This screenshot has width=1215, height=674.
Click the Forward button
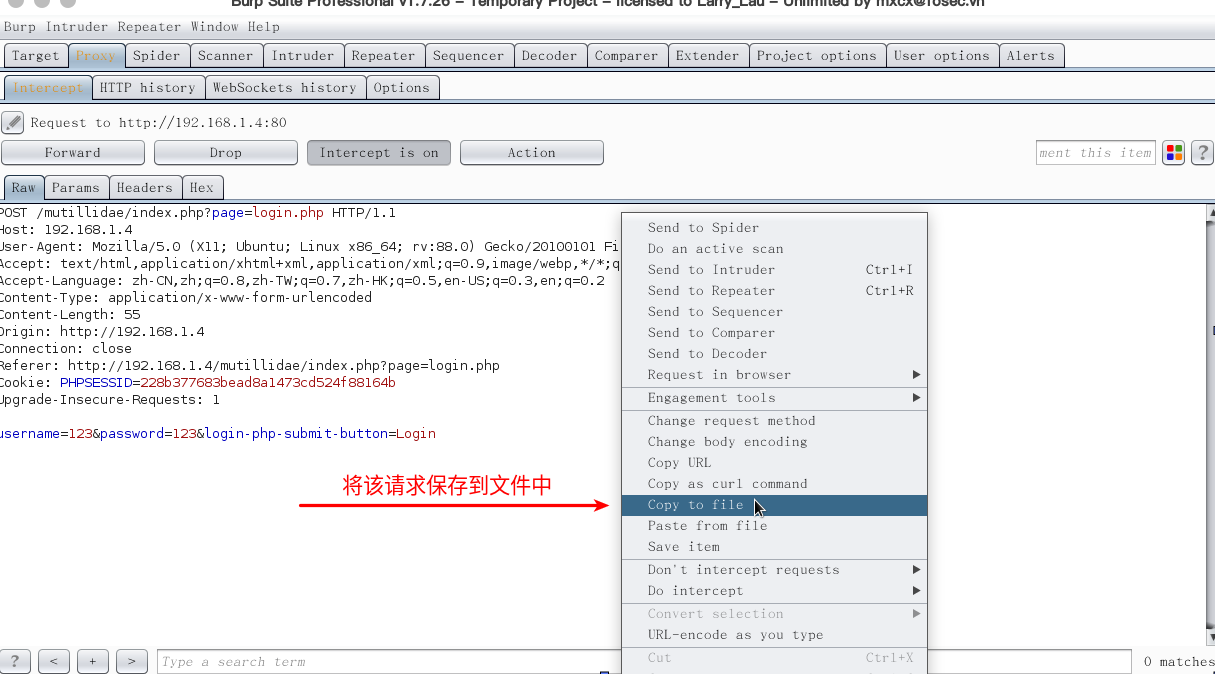(x=73, y=153)
